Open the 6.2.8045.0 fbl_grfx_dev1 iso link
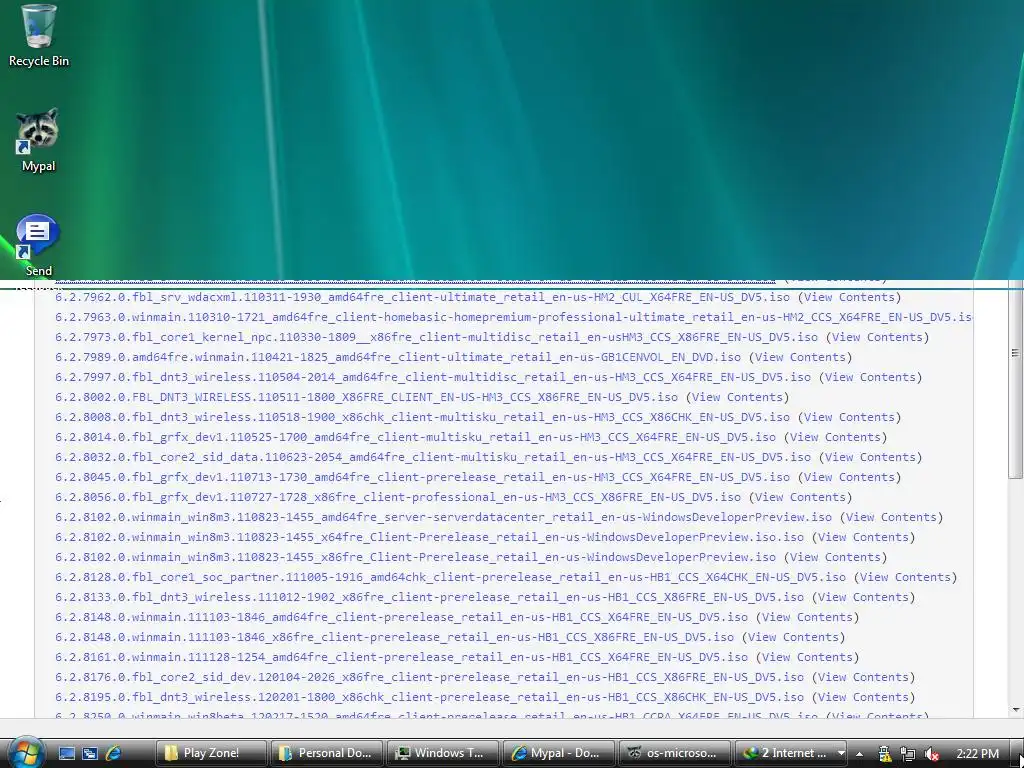 pyautogui.click(x=423, y=477)
